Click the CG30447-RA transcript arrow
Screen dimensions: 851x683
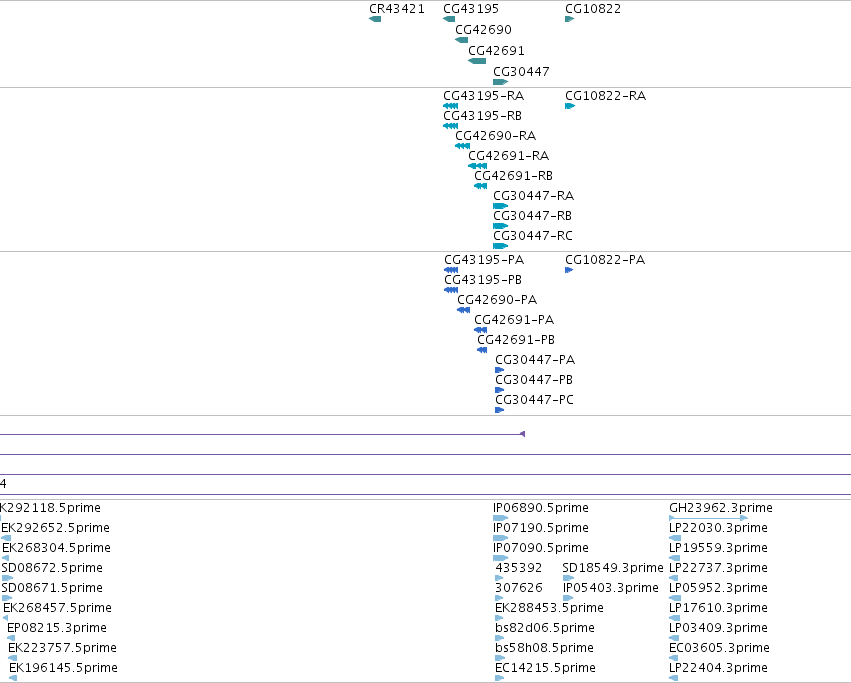500,206
